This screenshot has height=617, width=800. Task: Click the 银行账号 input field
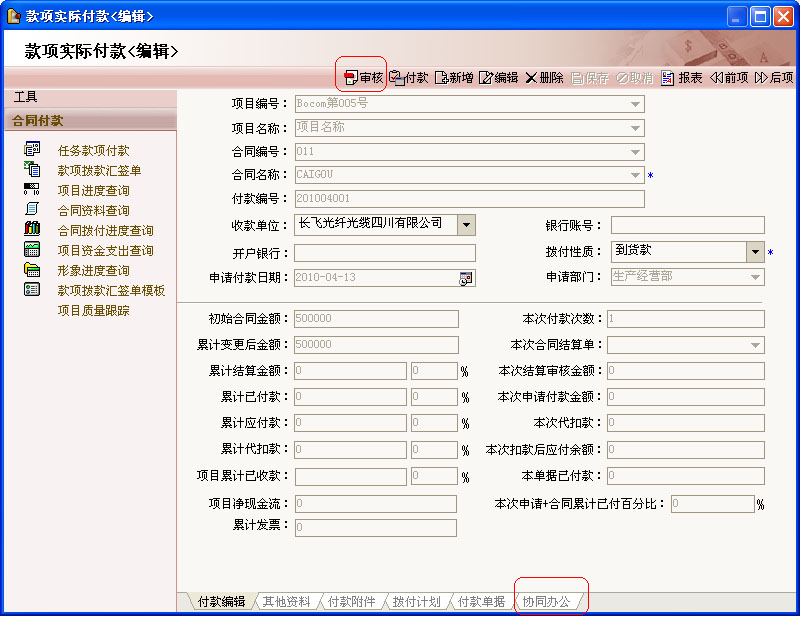click(687, 225)
